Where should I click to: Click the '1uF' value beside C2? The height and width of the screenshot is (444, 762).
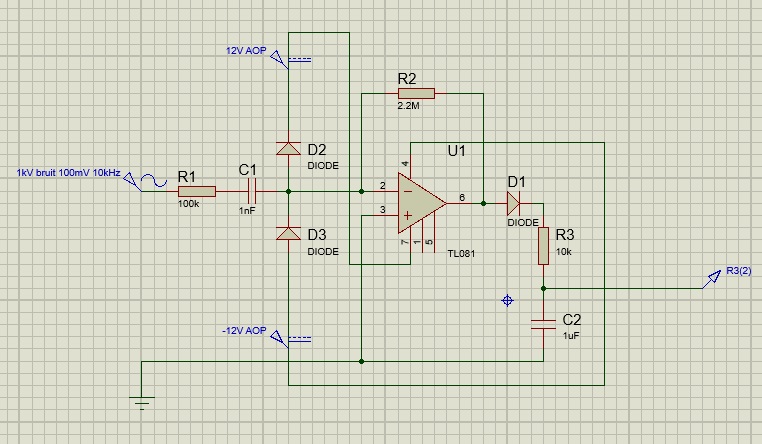(571, 335)
